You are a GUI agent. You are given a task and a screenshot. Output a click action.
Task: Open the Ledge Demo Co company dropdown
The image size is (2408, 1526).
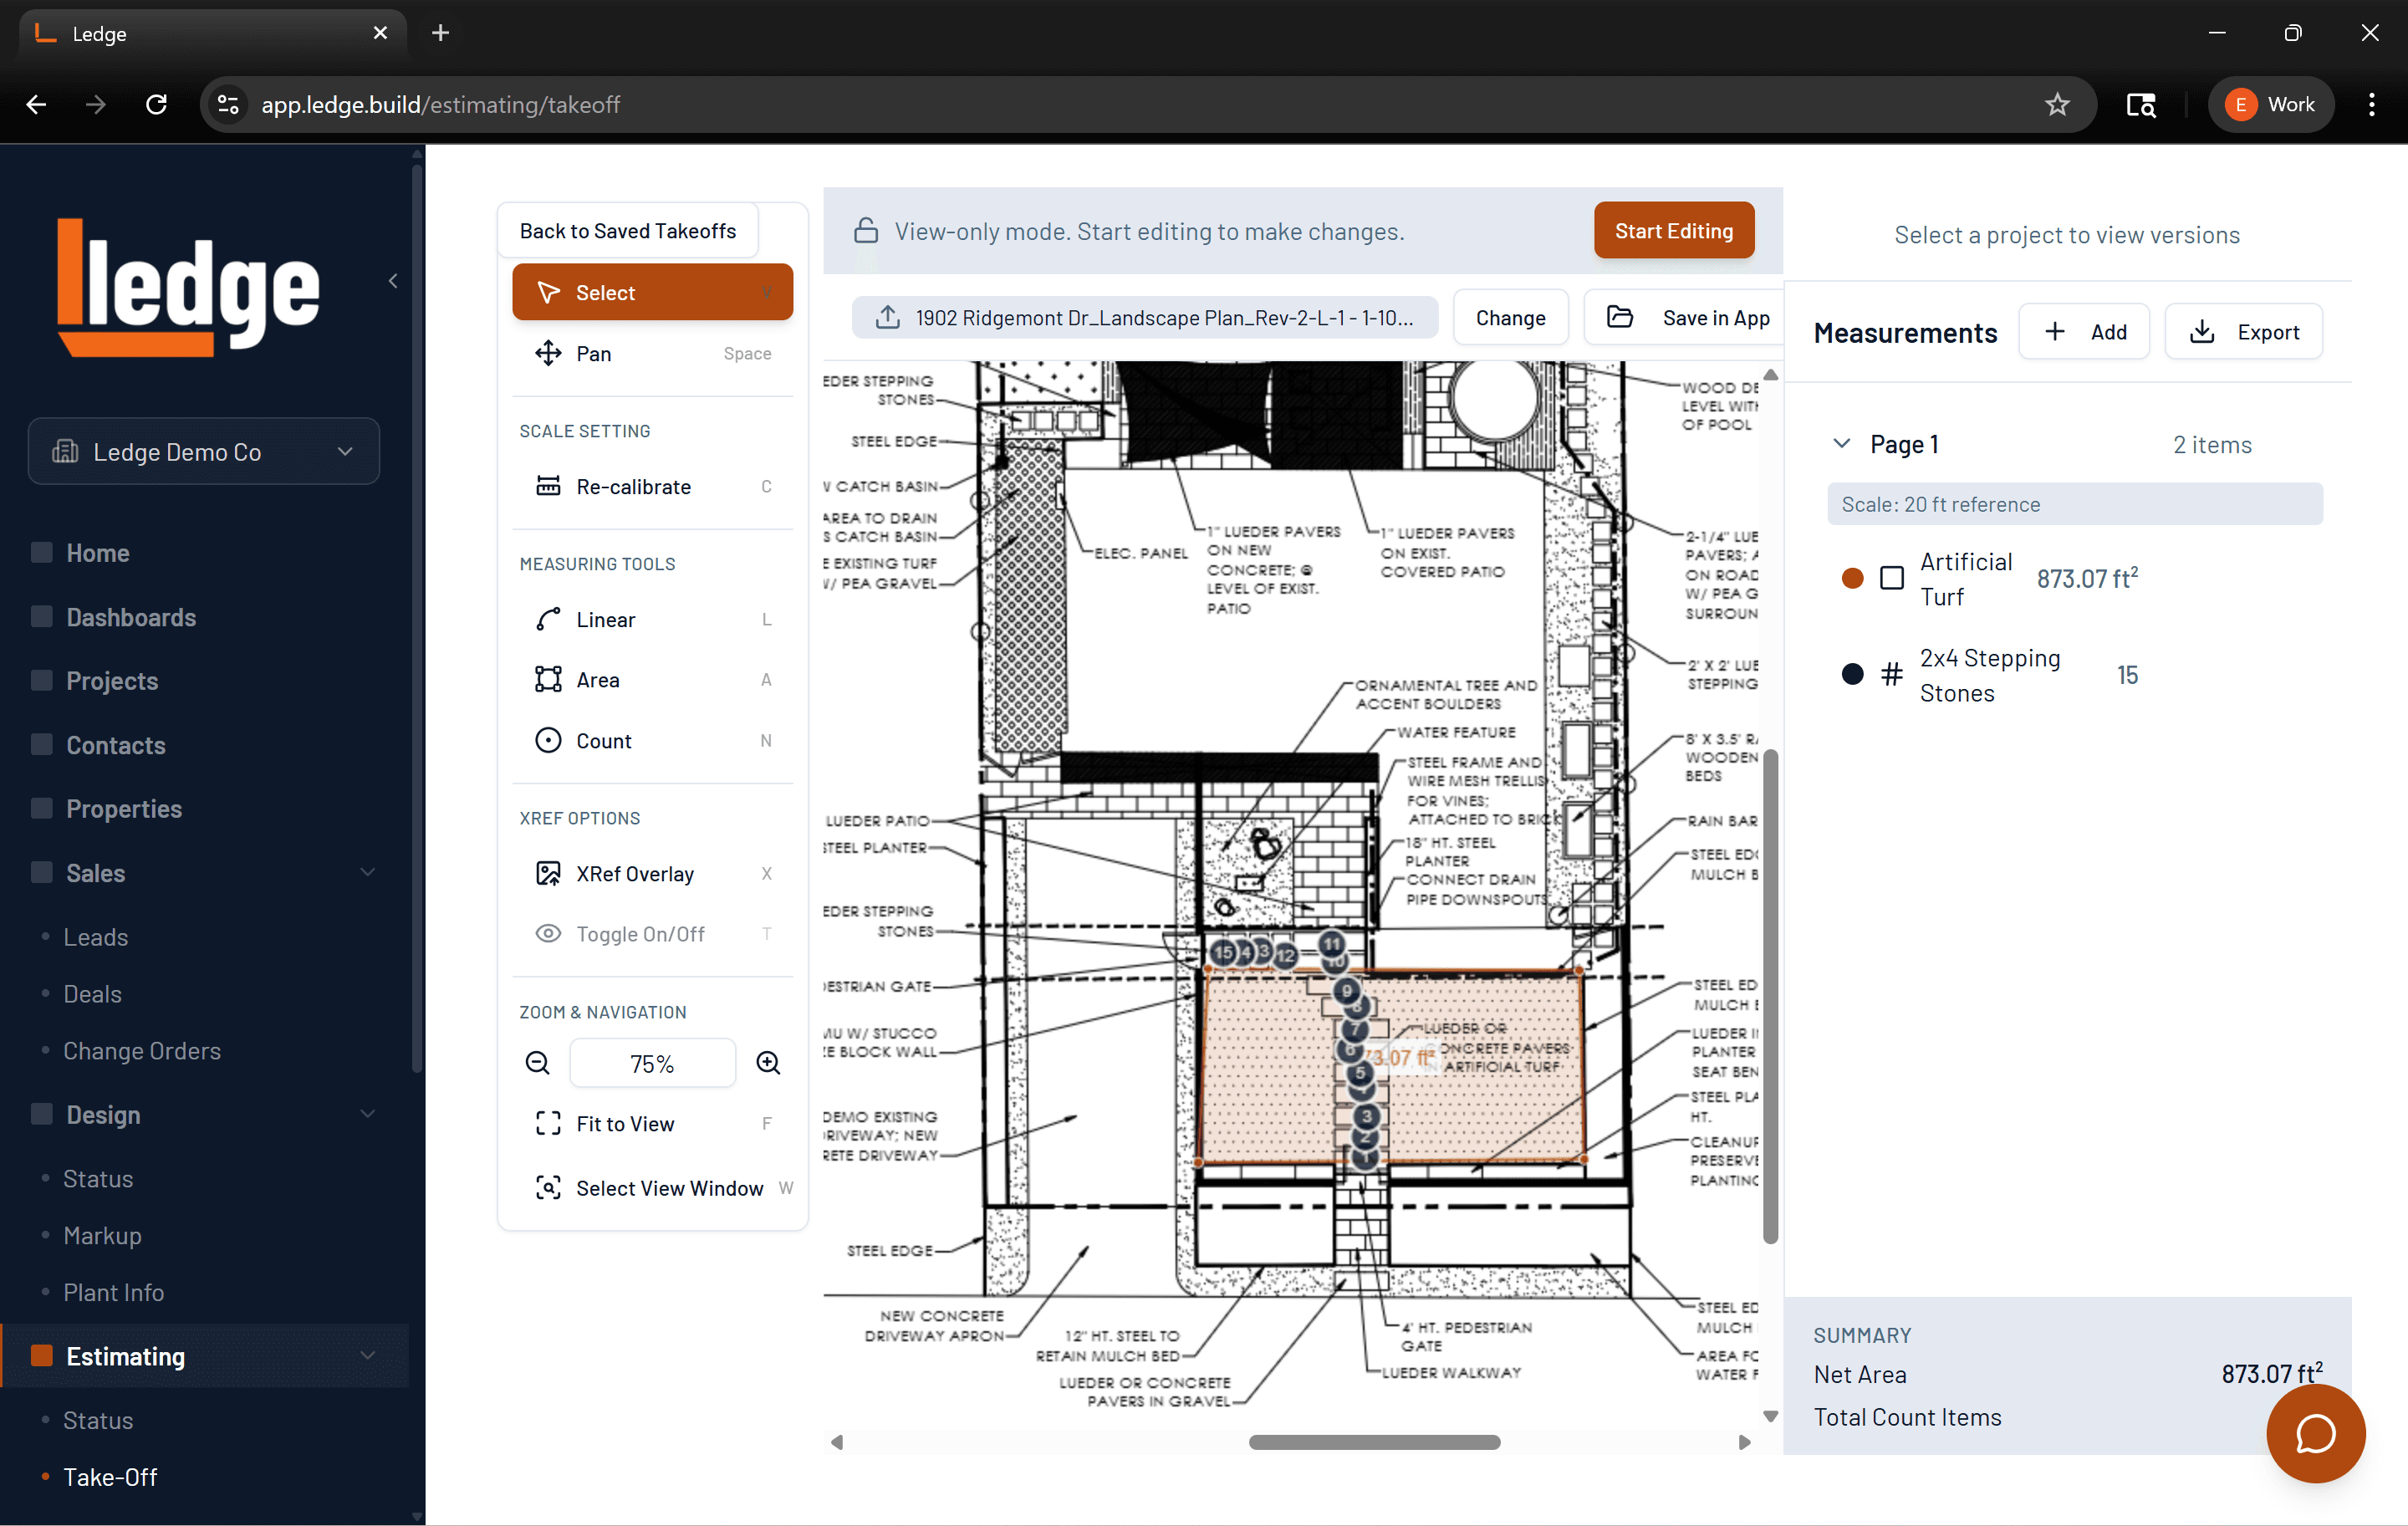(x=204, y=451)
